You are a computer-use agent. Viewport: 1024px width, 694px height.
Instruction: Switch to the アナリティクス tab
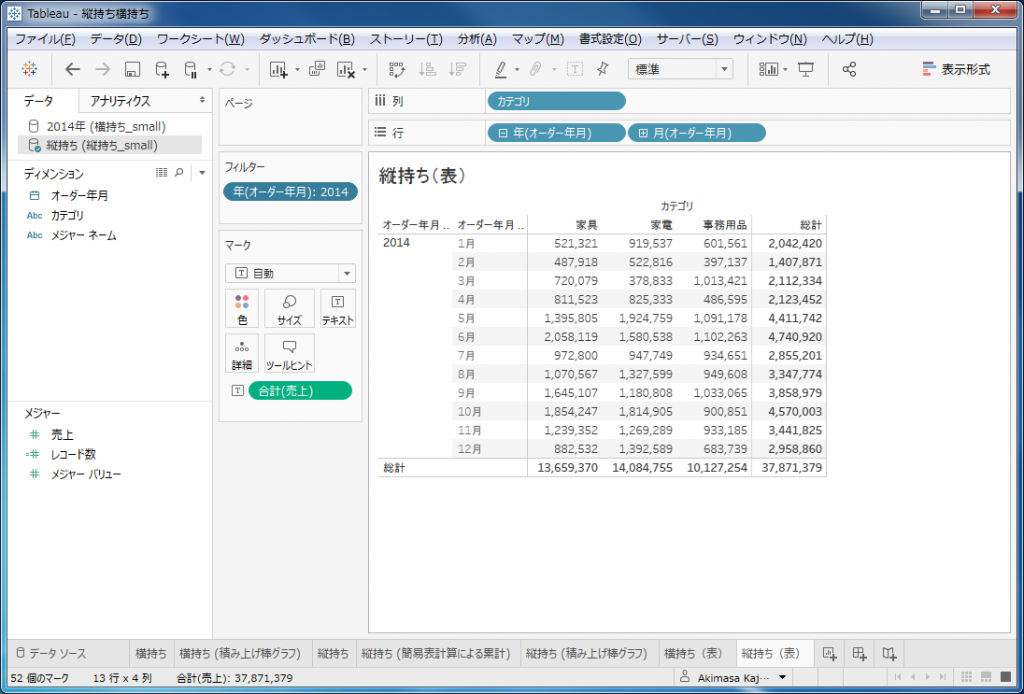tap(120, 101)
